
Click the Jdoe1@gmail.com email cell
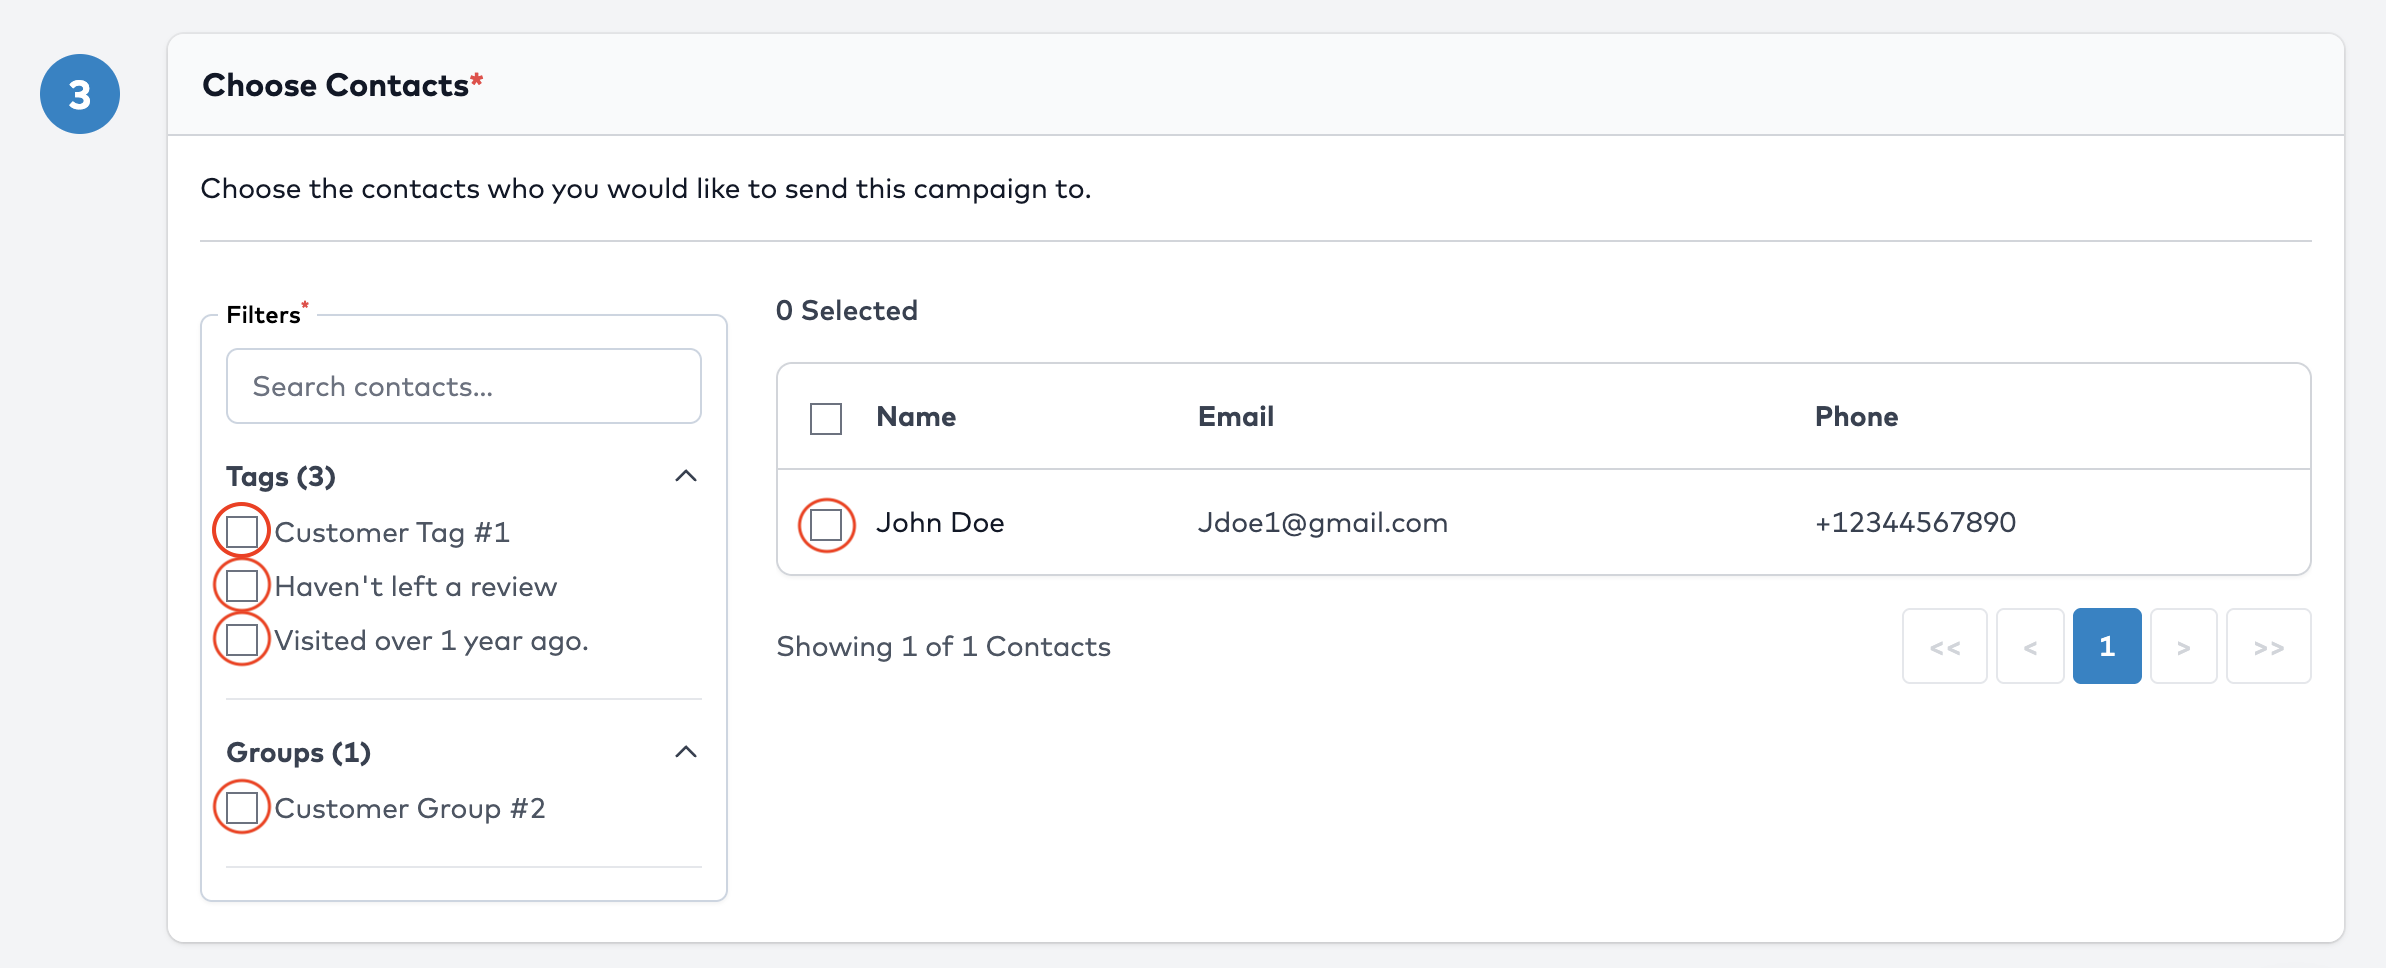click(1323, 523)
